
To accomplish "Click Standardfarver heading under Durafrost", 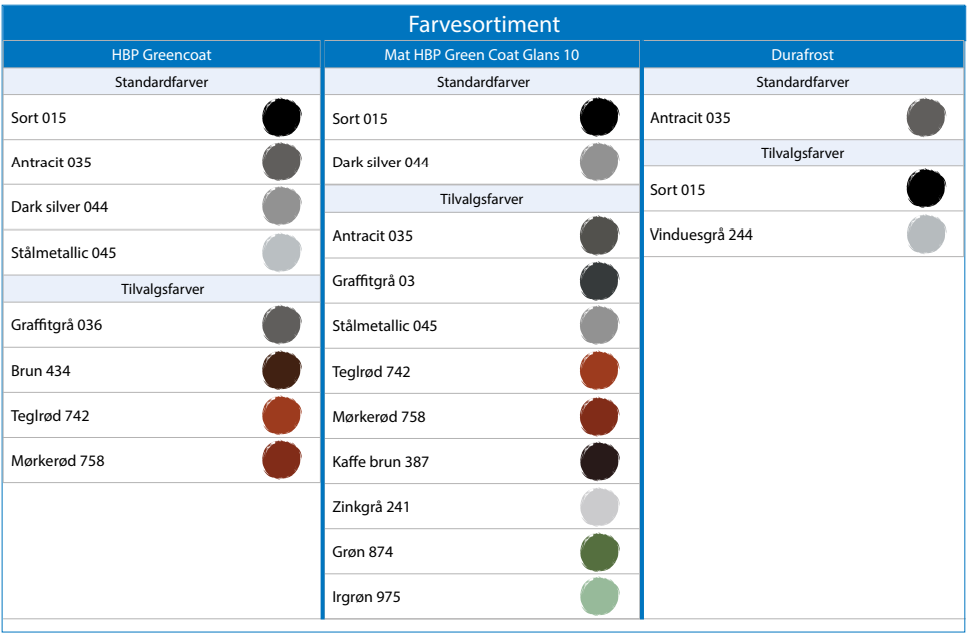I will pyautogui.click(x=803, y=81).
